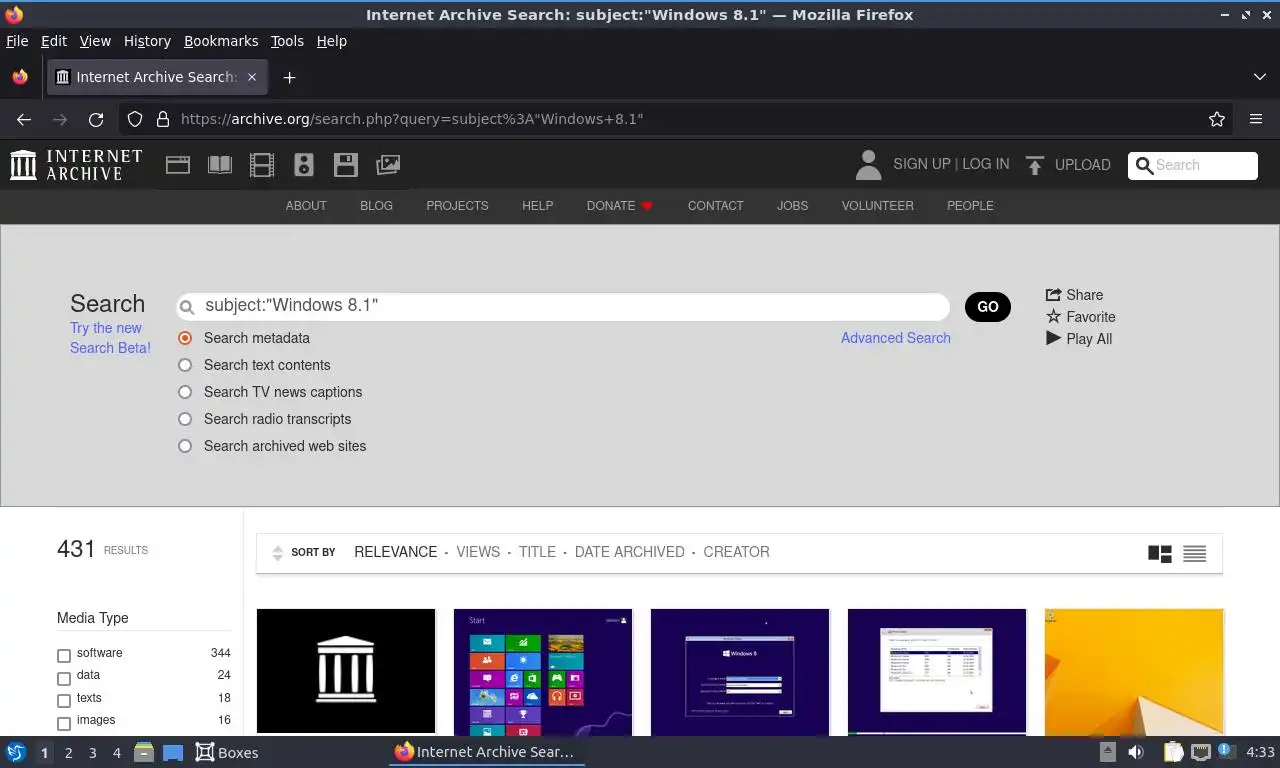Image resolution: width=1280 pixels, height=768 pixels.
Task: Open the History menu
Action: [x=147, y=41]
